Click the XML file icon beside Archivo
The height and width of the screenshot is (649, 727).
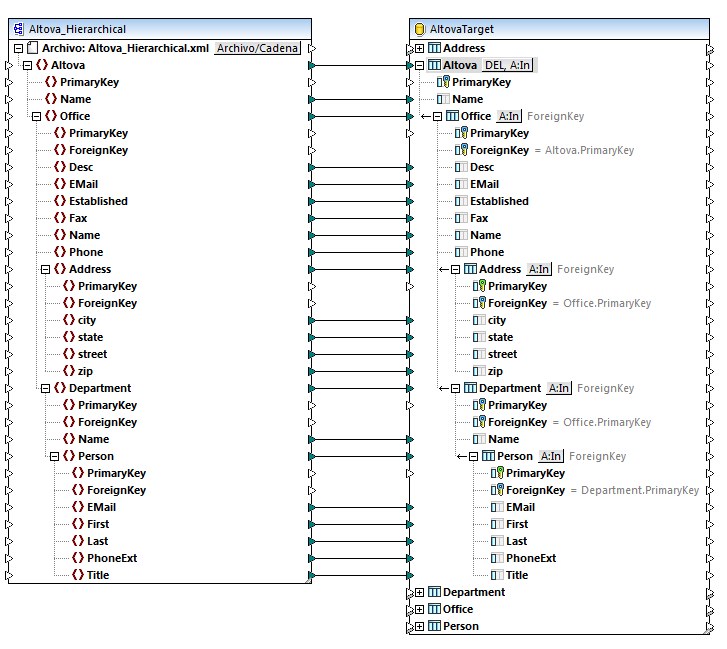tap(32, 48)
